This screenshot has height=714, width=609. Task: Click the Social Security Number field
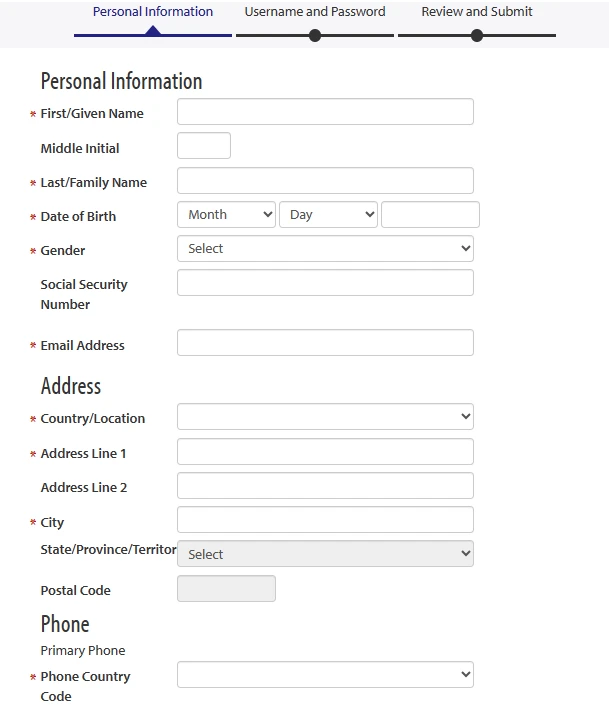pos(325,283)
